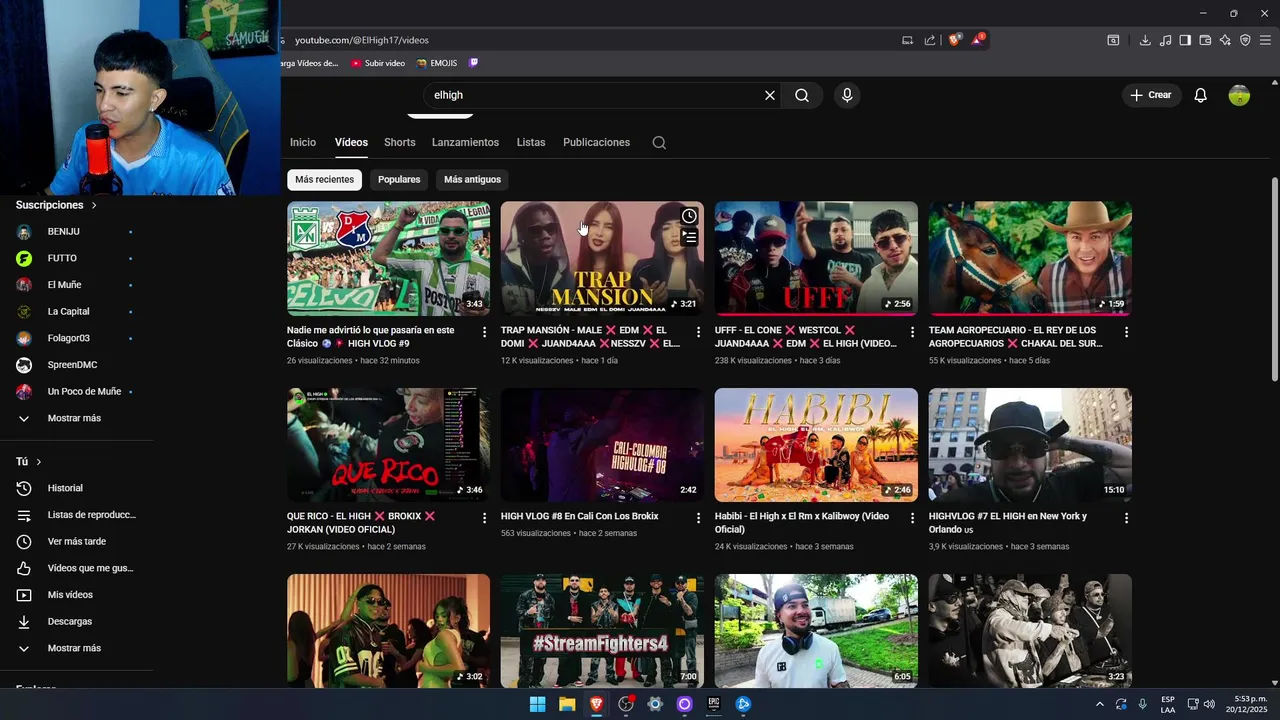The height and width of the screenshot is (720, 1280).
Task: Open the music note media control icon
Action: click(1165, 40)
